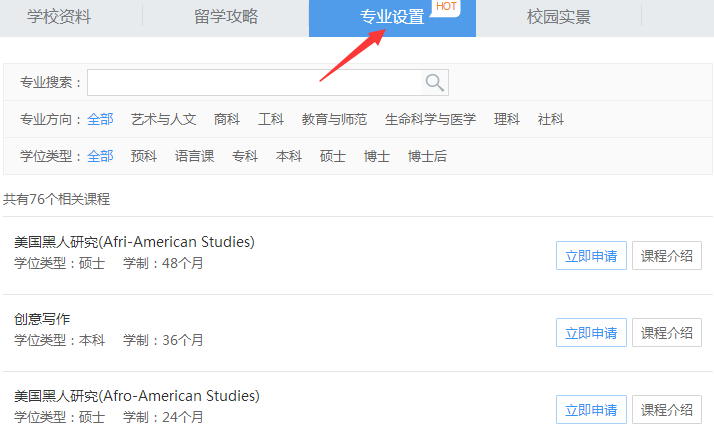Click 课程介绍 for Afro-American Studies
Screen dimensions: 714x435
(x=667, y=409)
